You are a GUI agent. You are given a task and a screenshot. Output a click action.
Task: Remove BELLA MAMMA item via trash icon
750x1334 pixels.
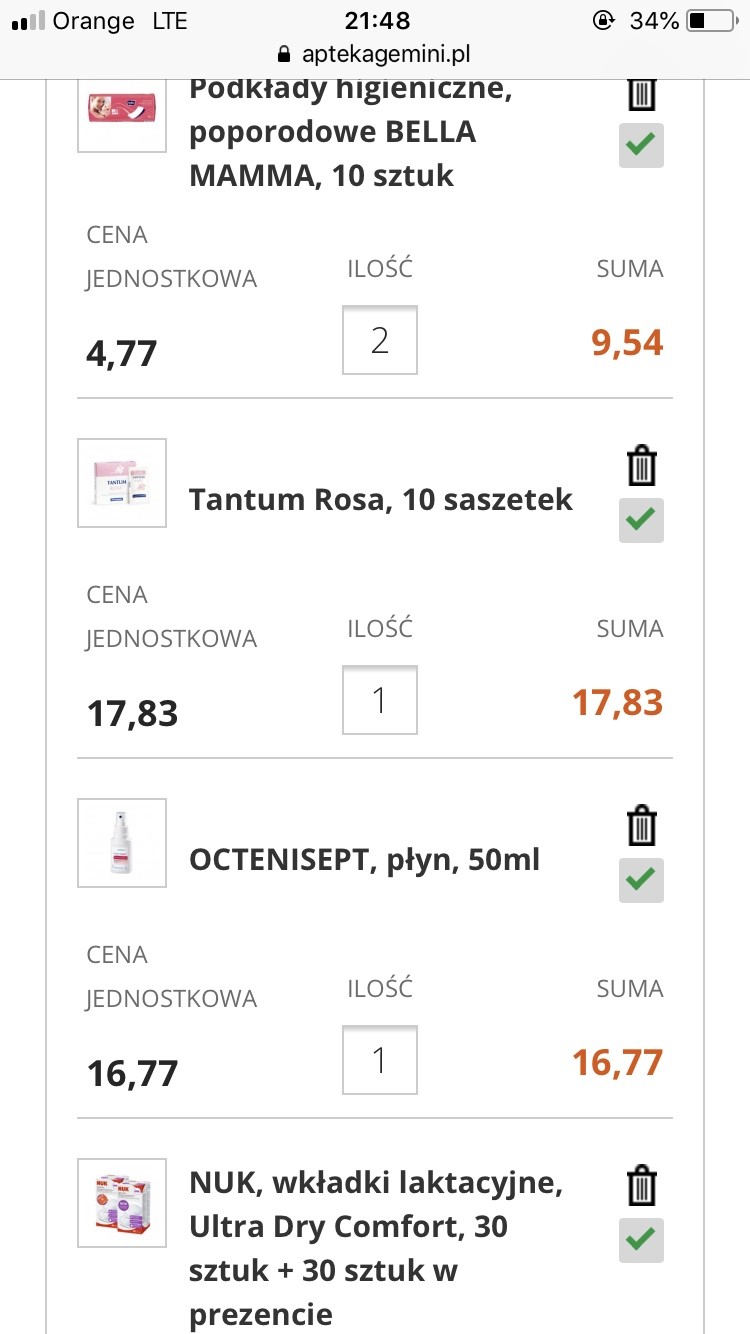pyautogui.click(x=641, y=93)
